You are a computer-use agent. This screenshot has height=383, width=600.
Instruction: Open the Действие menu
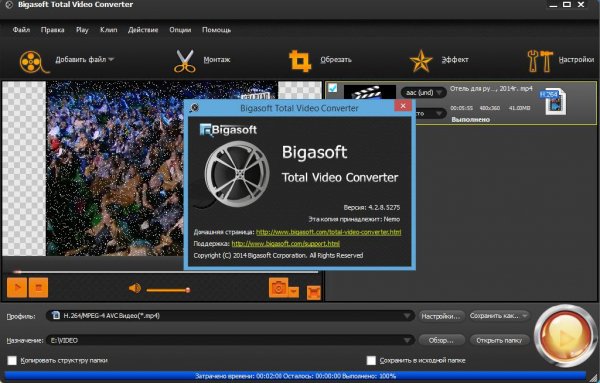pyautogui.click(x=143, y=29)
